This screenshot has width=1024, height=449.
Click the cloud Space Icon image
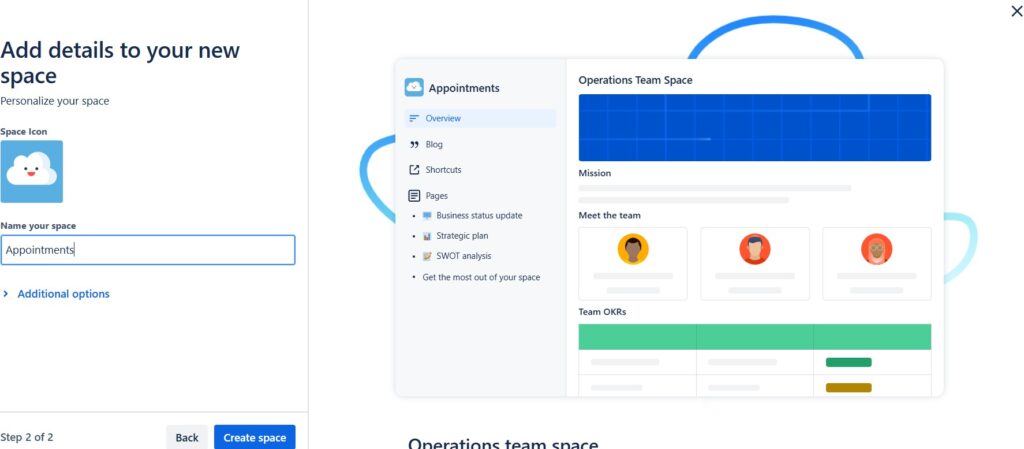tap(31, 171)
